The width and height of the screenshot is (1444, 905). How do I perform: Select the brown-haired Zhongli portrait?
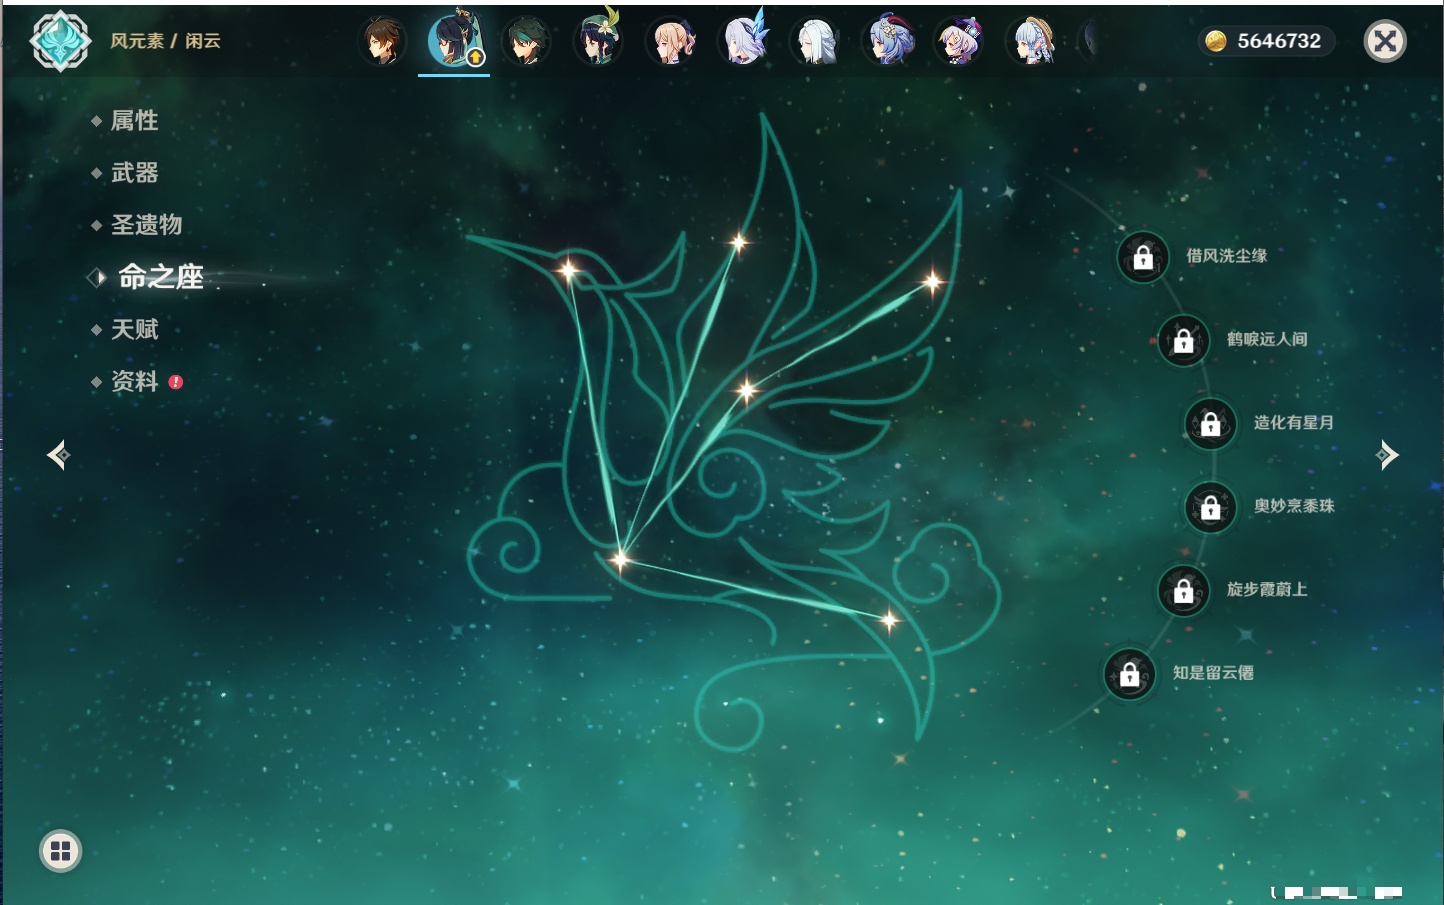click(x=382, y=41)
